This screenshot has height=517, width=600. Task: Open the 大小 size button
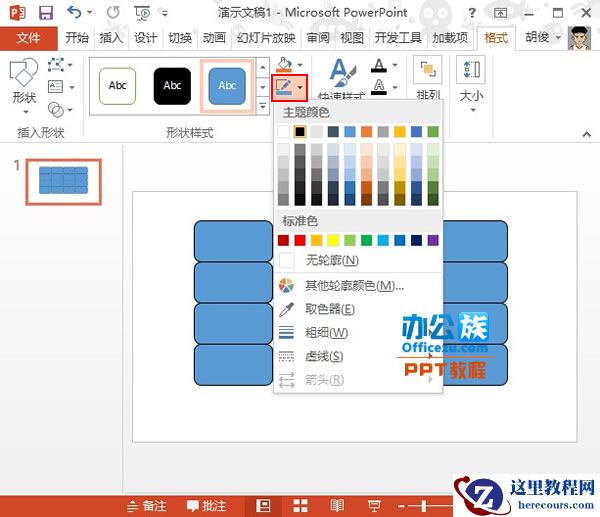point(471,84)
